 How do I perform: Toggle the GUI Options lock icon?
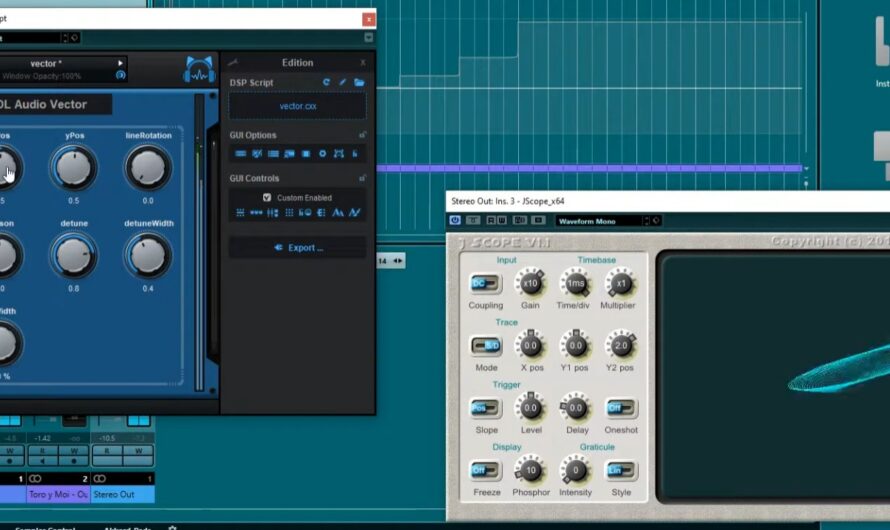pos(362,135)
